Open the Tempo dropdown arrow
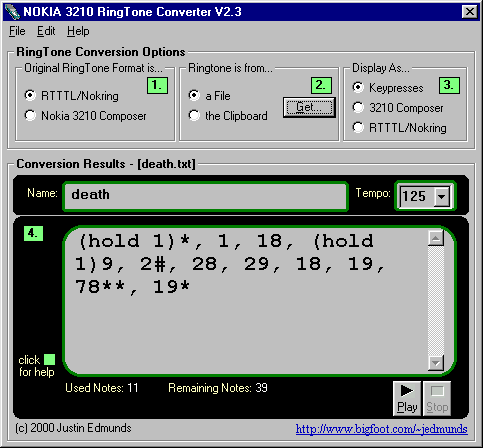This screenshot has width=483, height=448. [441, 196]
